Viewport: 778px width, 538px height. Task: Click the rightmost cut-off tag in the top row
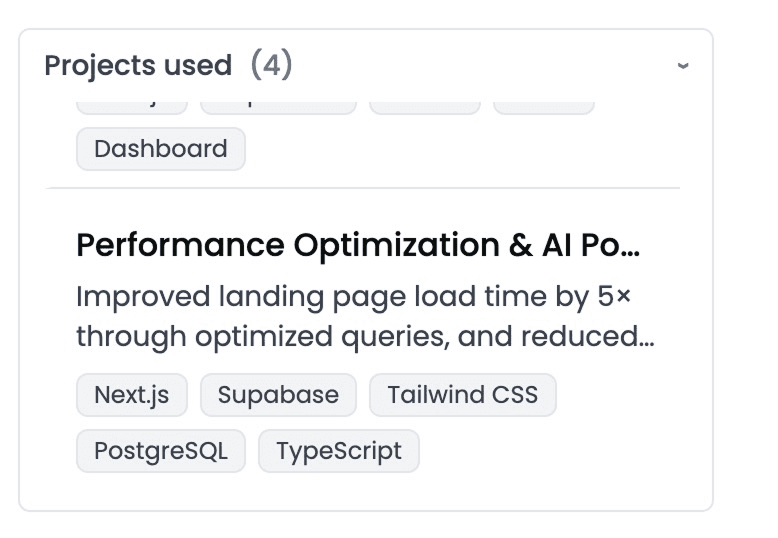(544, 106)
